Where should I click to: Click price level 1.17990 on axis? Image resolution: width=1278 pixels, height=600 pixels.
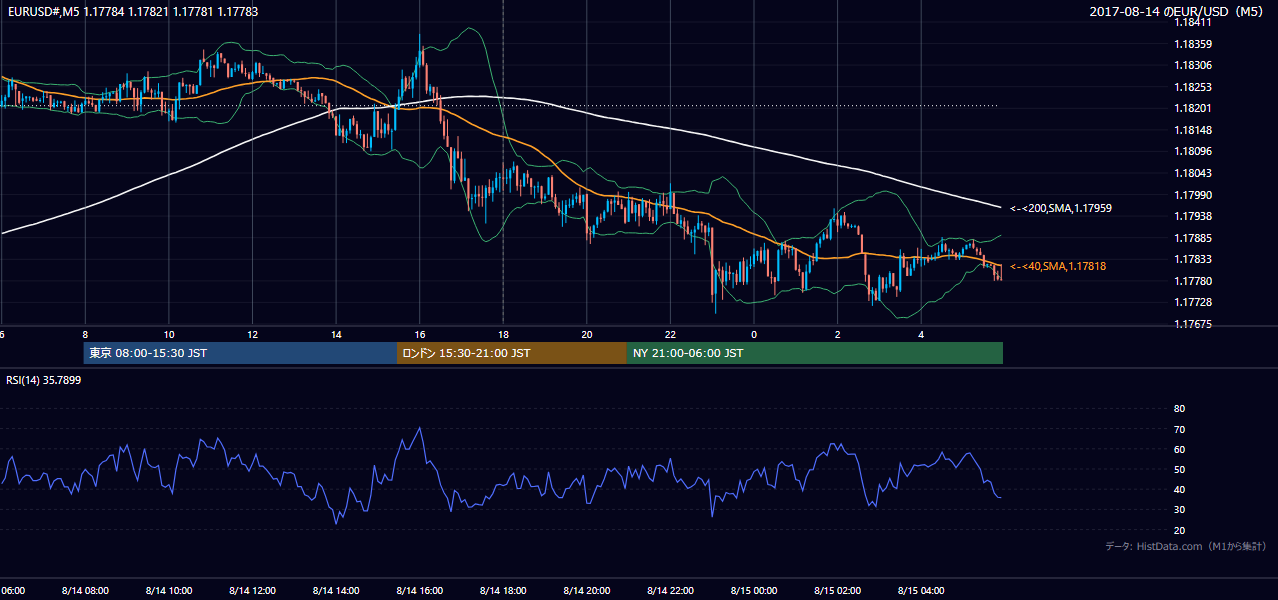1192,195
